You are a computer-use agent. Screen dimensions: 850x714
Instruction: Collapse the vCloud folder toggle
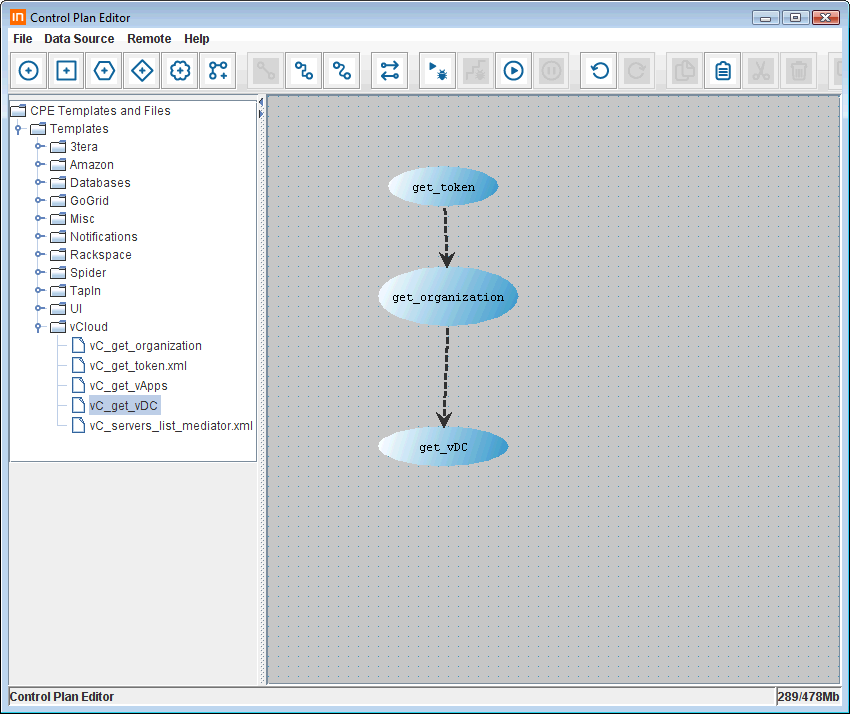38,327
